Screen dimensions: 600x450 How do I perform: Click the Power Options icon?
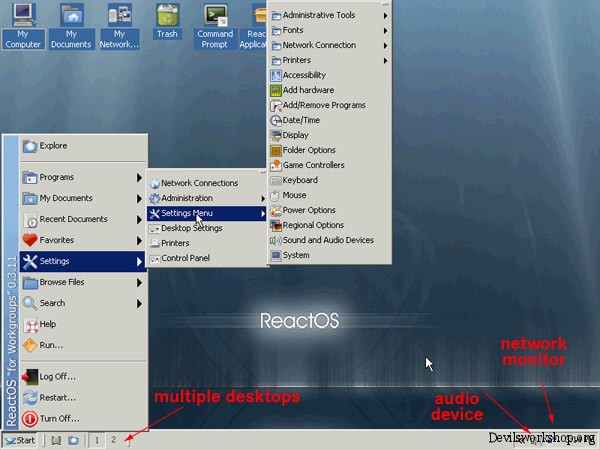(276, 210)
